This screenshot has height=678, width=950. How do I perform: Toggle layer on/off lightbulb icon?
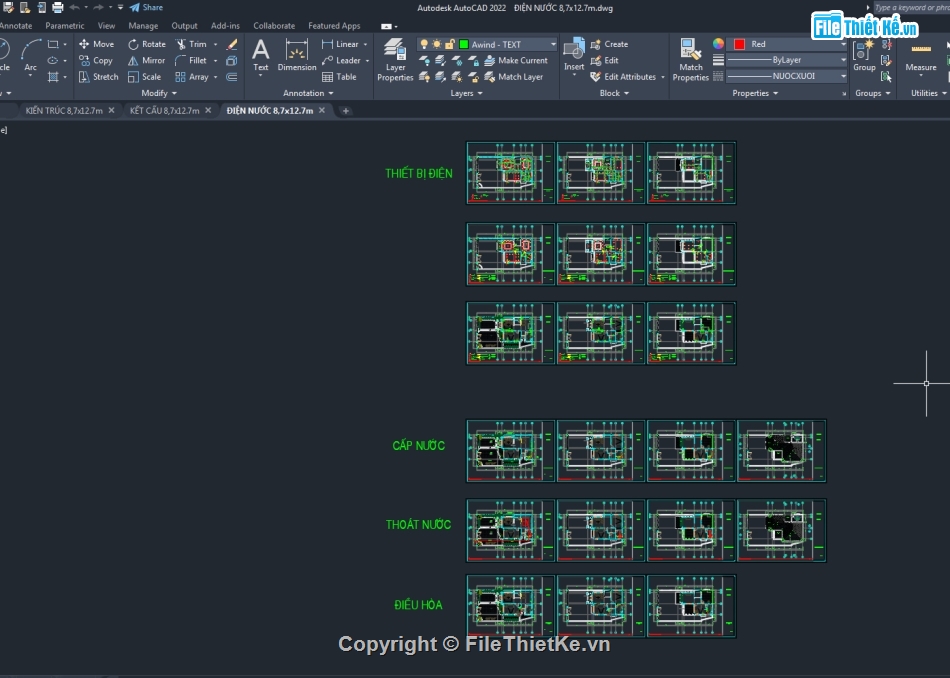point(424,44)
